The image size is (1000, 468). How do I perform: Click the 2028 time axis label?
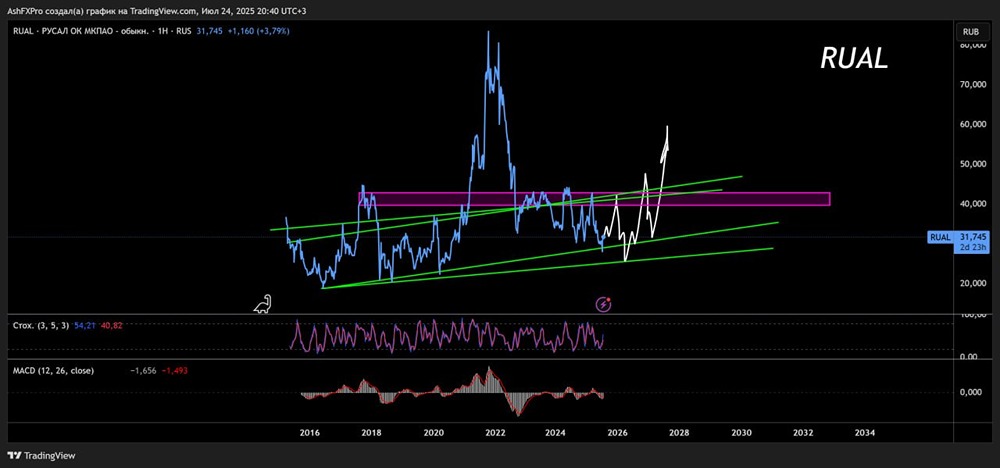(x=679, y=432)
